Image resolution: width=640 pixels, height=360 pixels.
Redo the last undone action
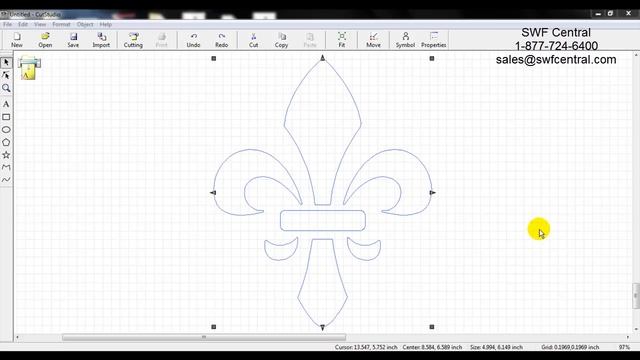[x=221, y=40]
